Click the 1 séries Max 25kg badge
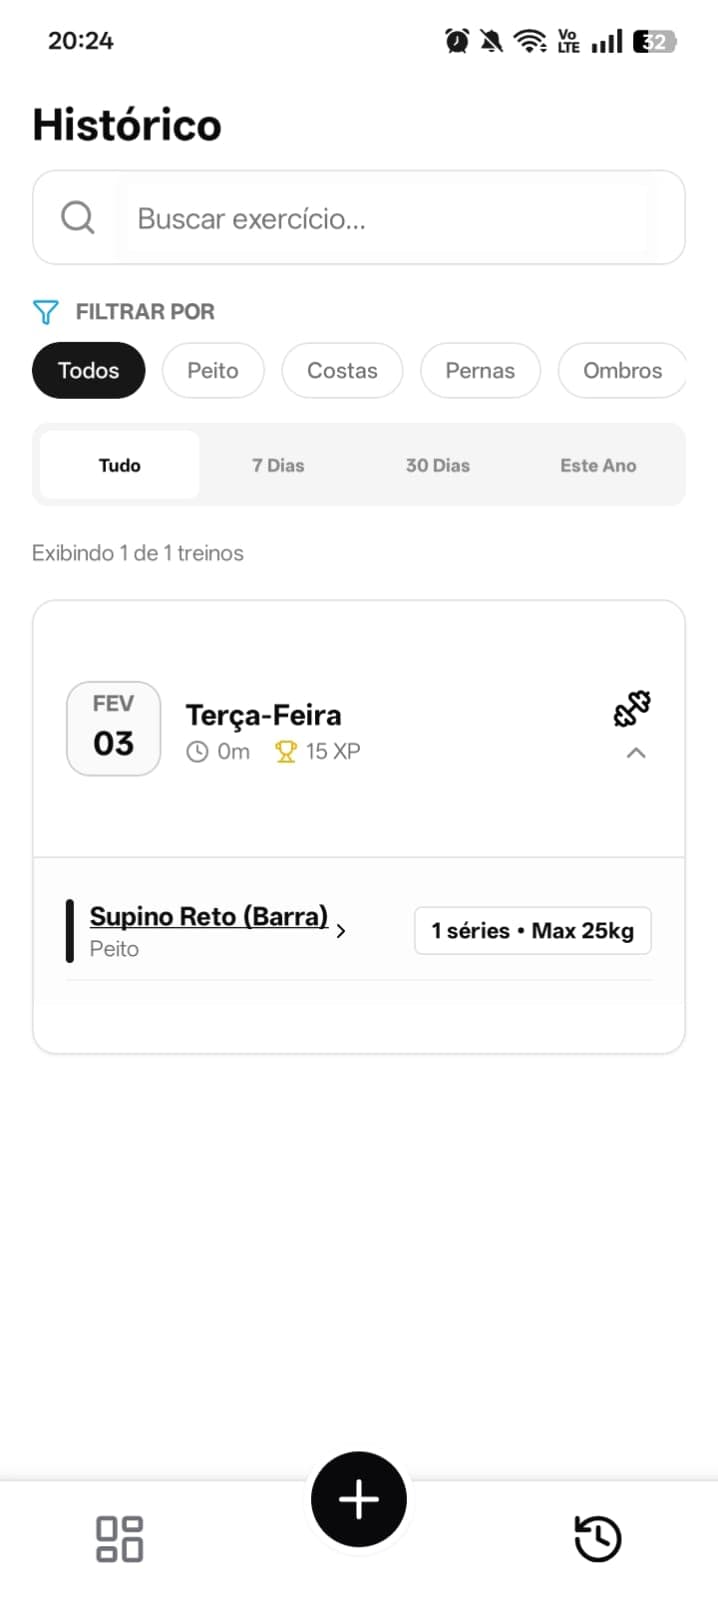 [532, 931]
